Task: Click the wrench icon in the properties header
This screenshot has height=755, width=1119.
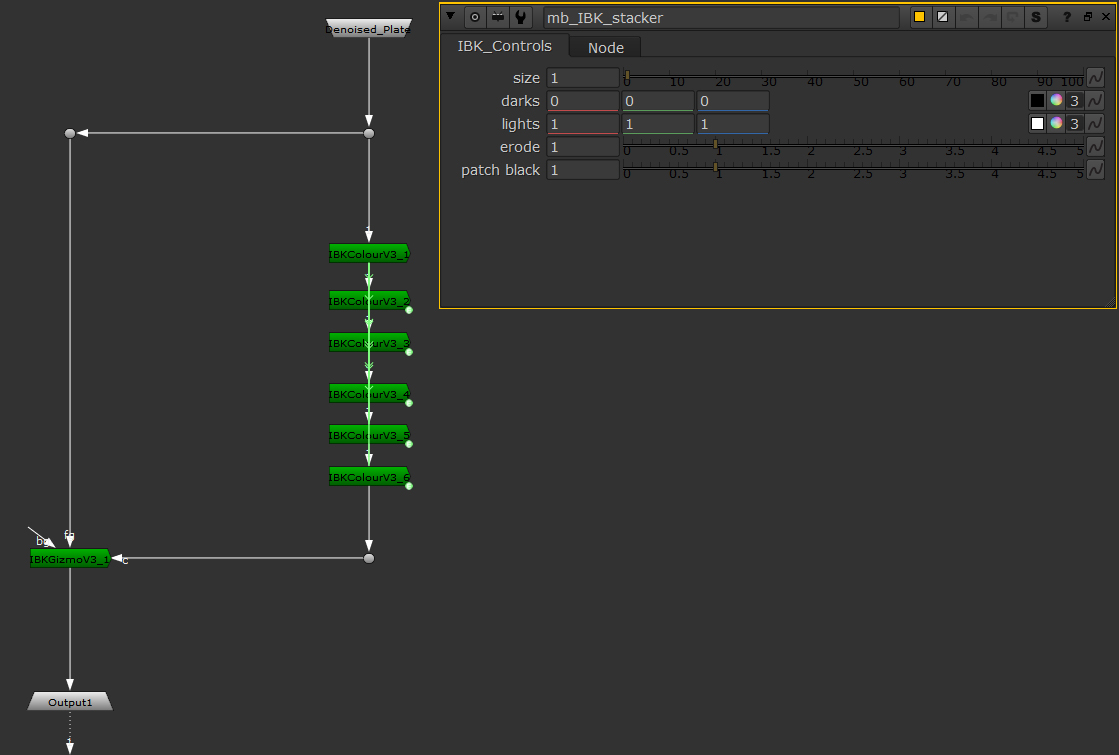Action: coord(520,16)
